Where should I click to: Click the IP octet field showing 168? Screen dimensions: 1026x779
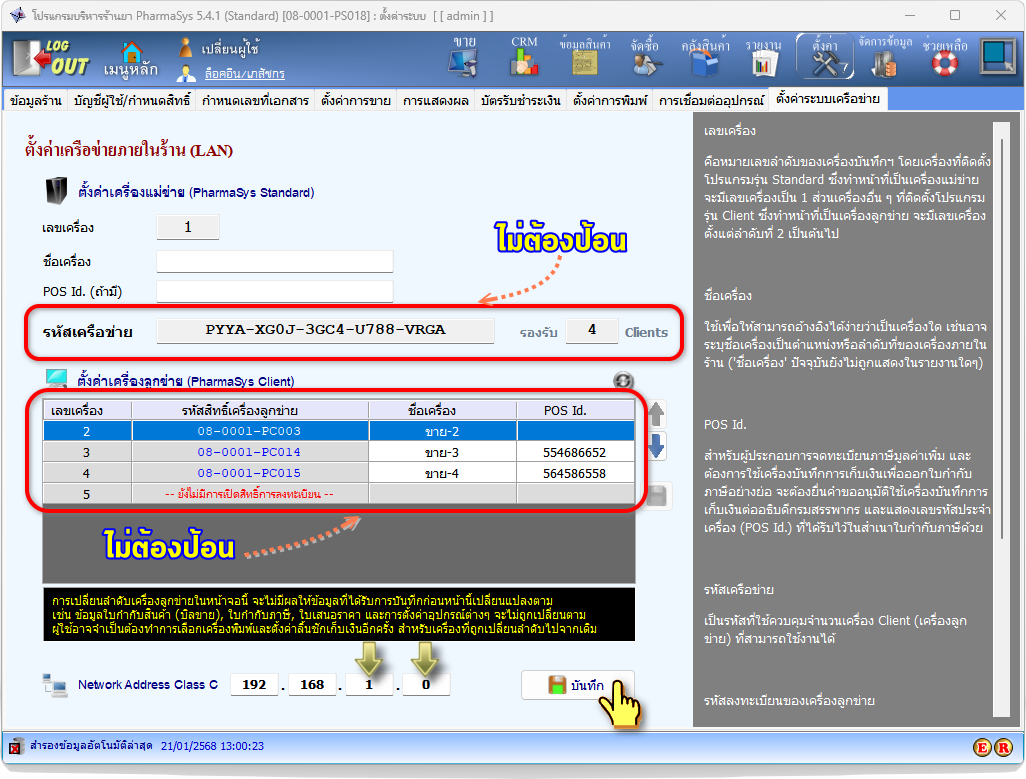(x=312, y=684)
